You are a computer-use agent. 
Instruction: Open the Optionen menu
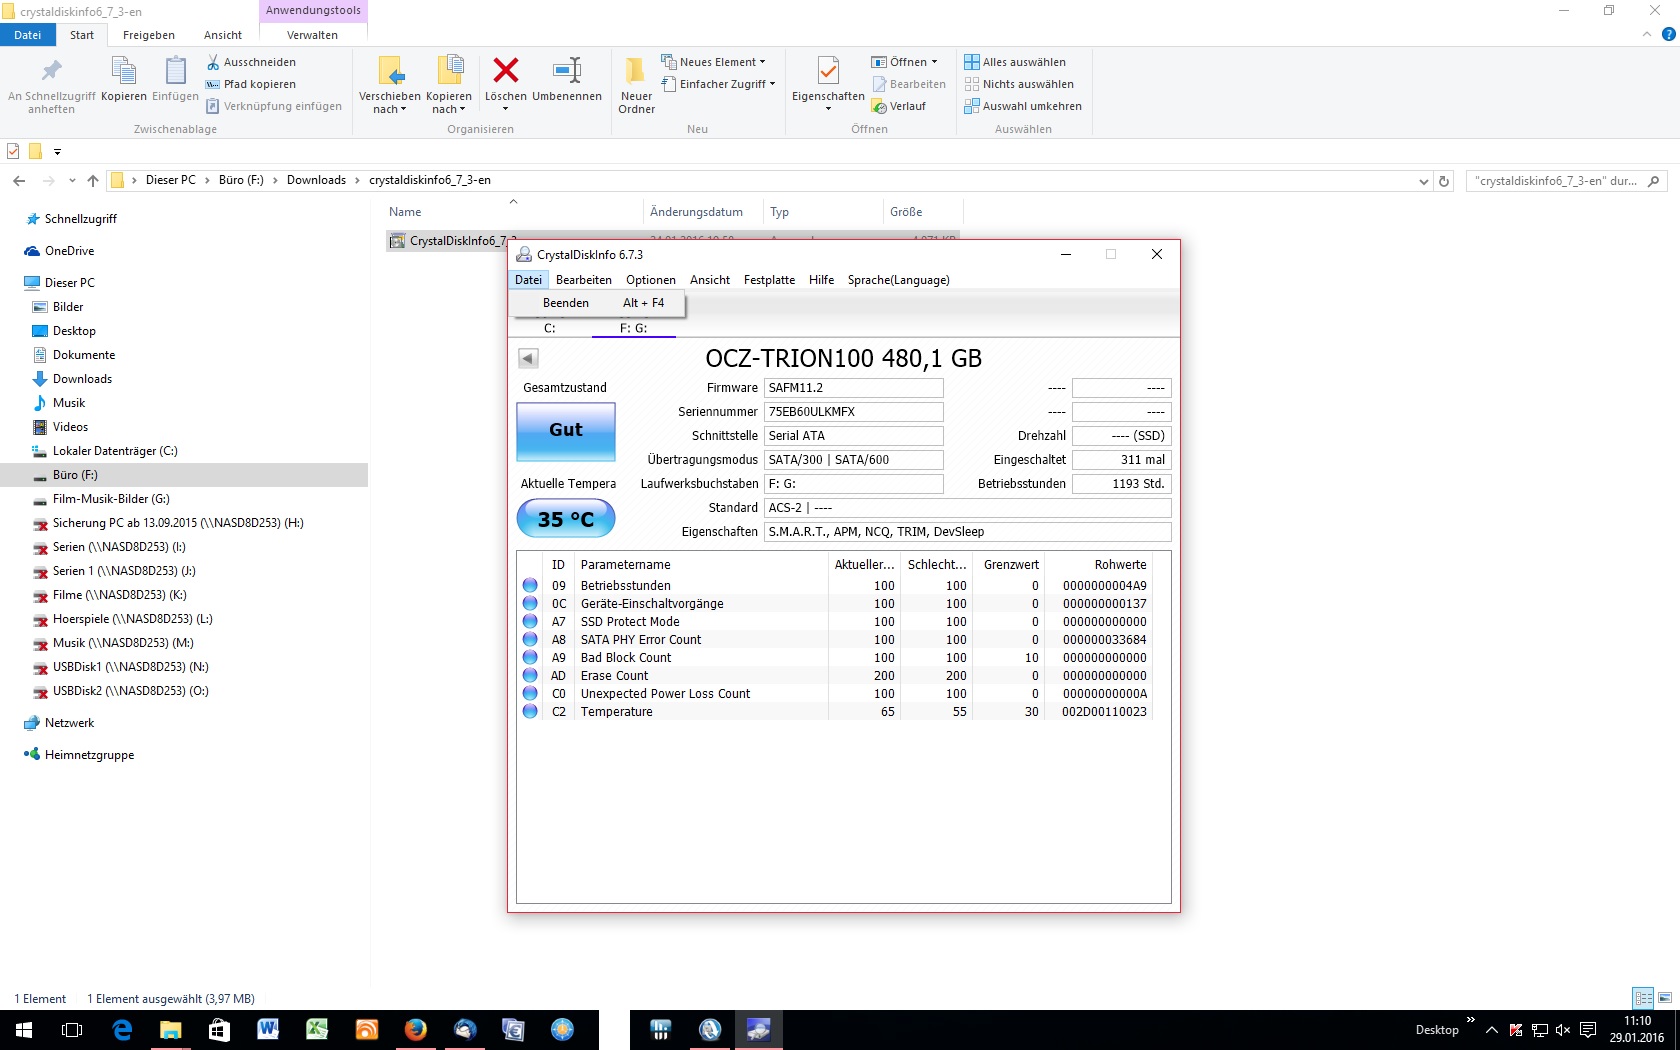pos(651,280)
